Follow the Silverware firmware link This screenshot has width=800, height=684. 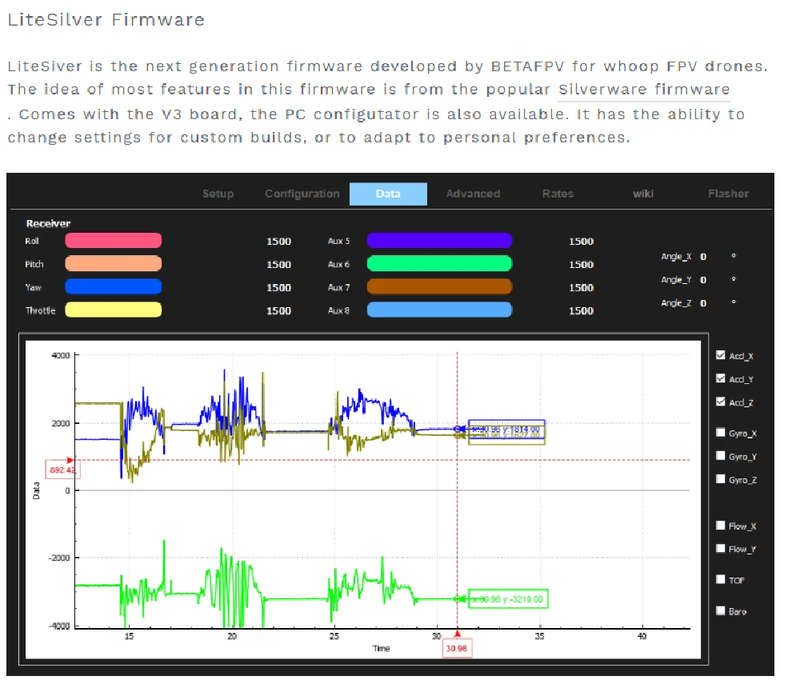point(644,90)
